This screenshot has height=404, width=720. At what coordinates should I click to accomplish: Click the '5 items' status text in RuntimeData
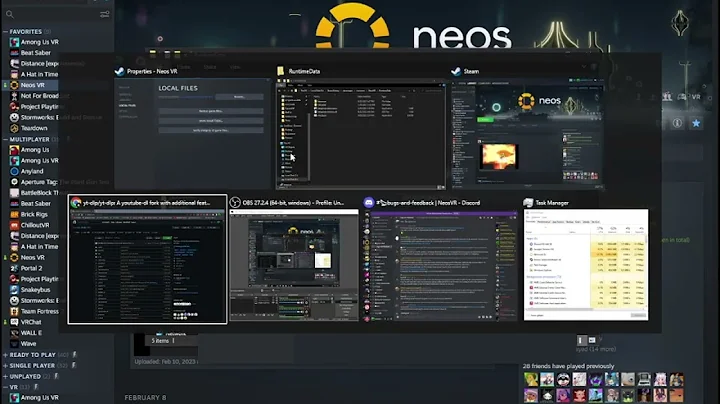tap(160, 341)
